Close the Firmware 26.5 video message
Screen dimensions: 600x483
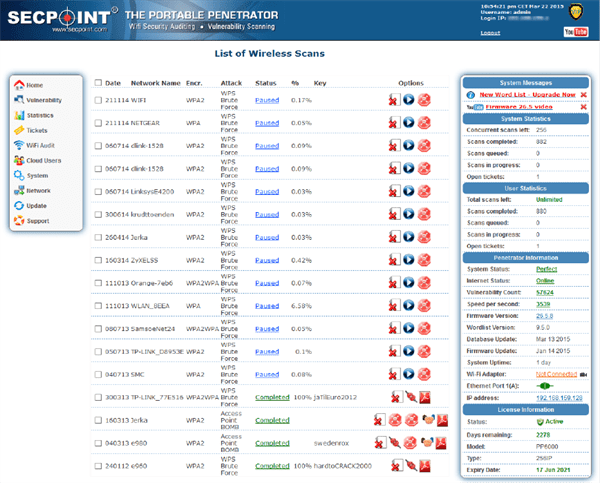tap(583, 106)
